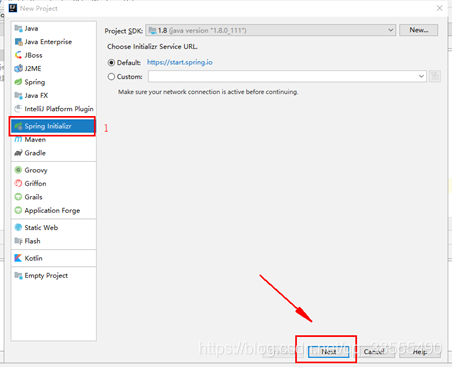Screen dimensions: 452x367
Task: Click the Application Forge label
Action: coord(52,210)
